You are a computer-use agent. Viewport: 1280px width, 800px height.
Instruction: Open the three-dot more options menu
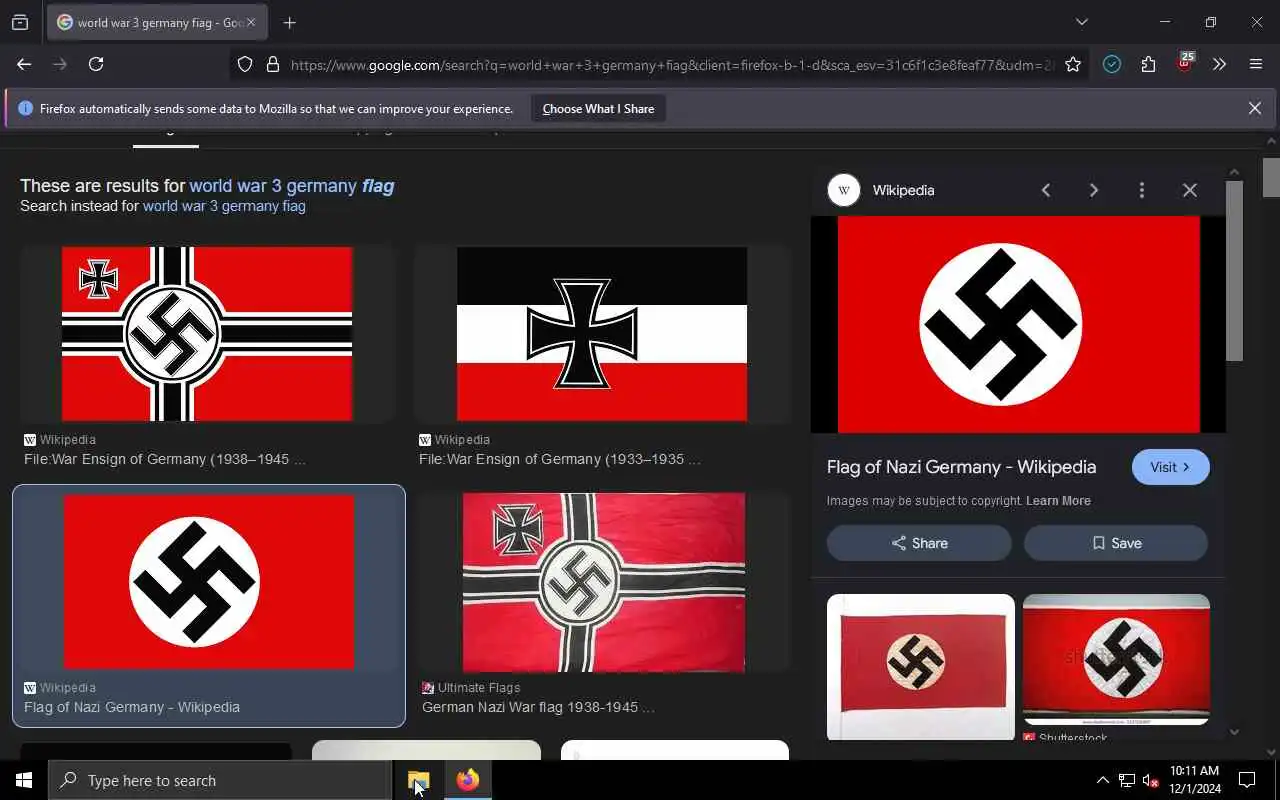tap(1142, 190)
